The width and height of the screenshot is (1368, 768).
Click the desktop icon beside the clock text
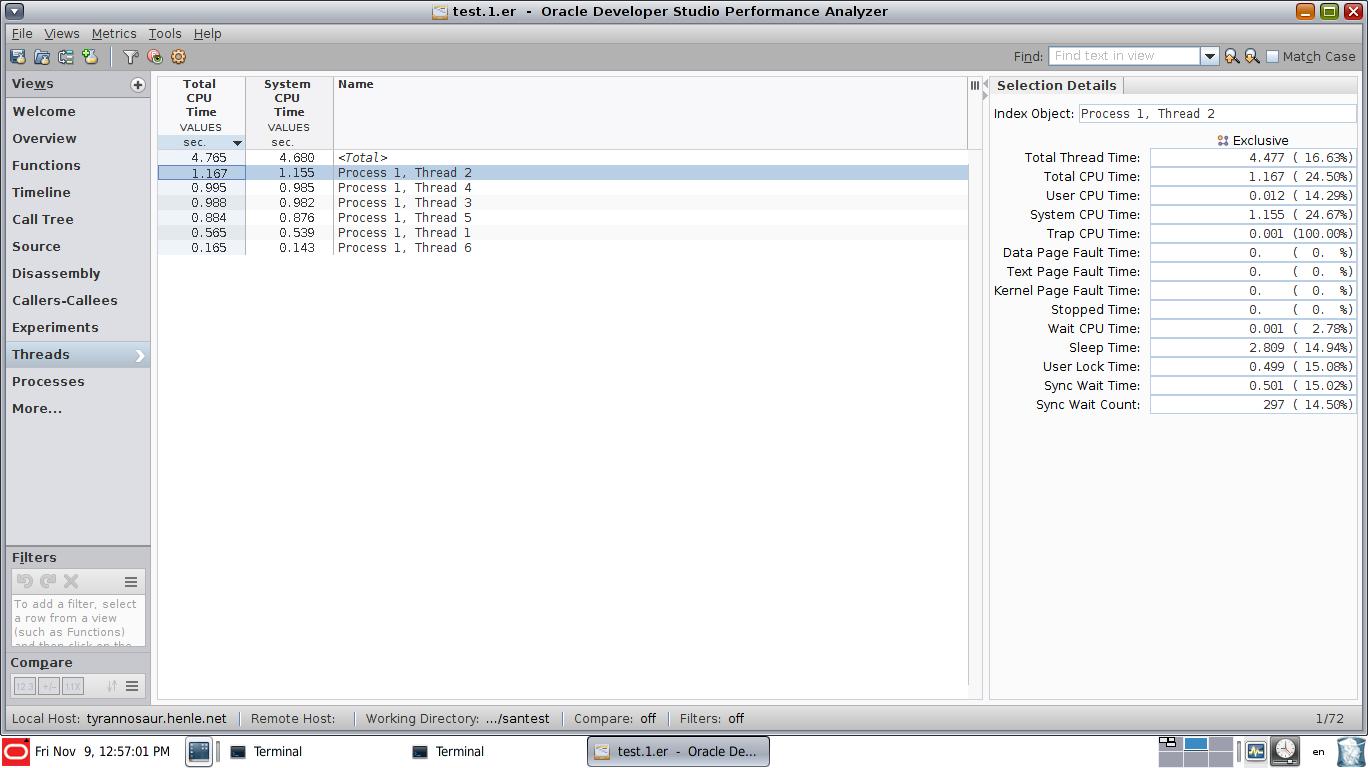199,752
